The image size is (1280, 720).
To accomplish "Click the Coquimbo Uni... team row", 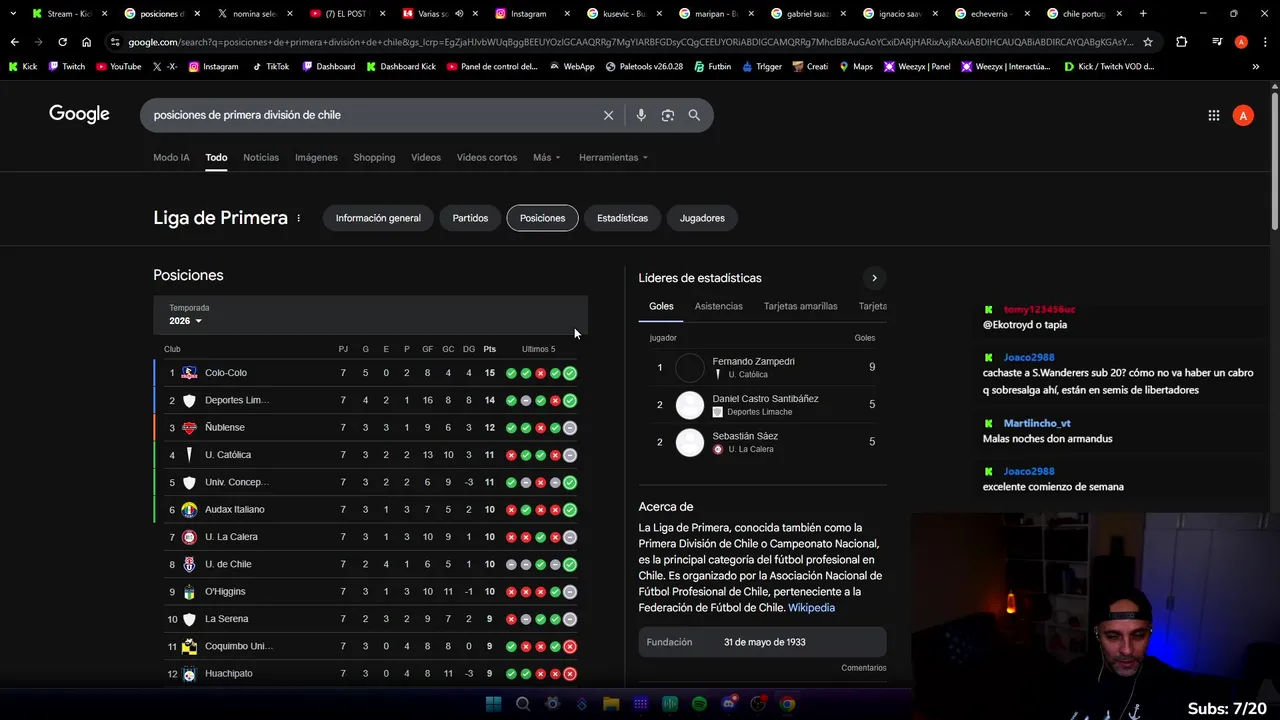I will point(371,646).
